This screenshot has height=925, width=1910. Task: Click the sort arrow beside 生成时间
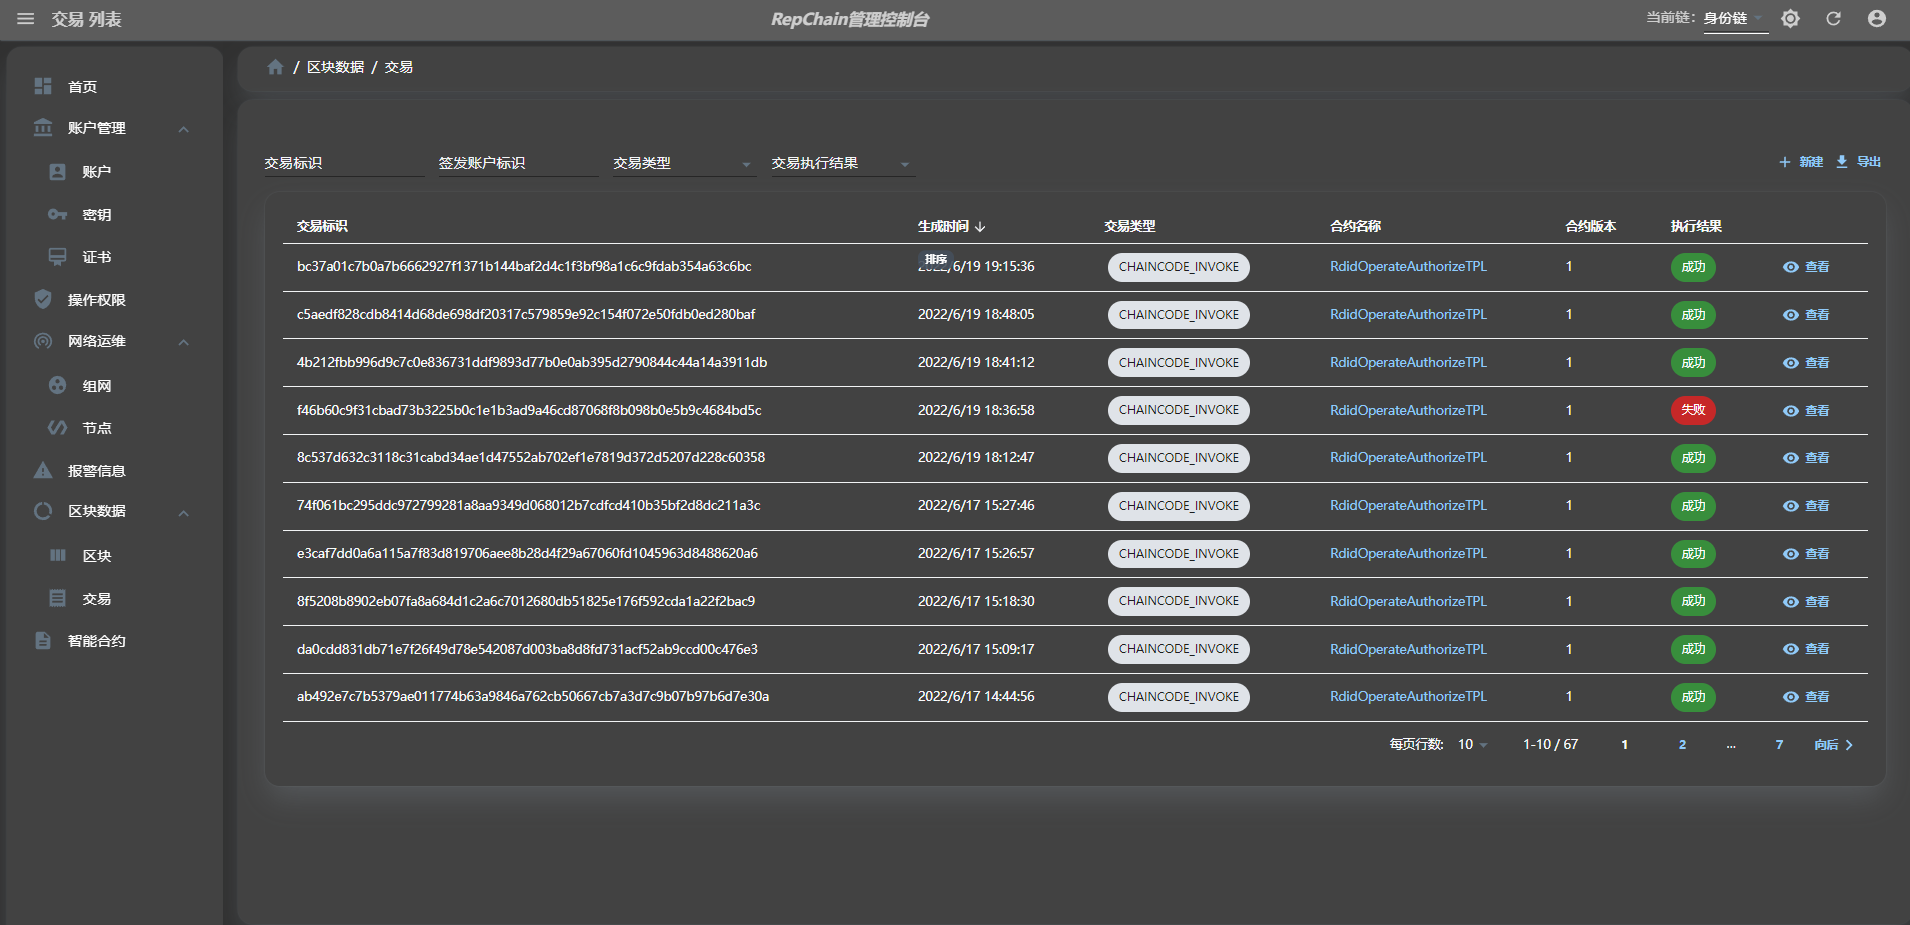[980, 227]
